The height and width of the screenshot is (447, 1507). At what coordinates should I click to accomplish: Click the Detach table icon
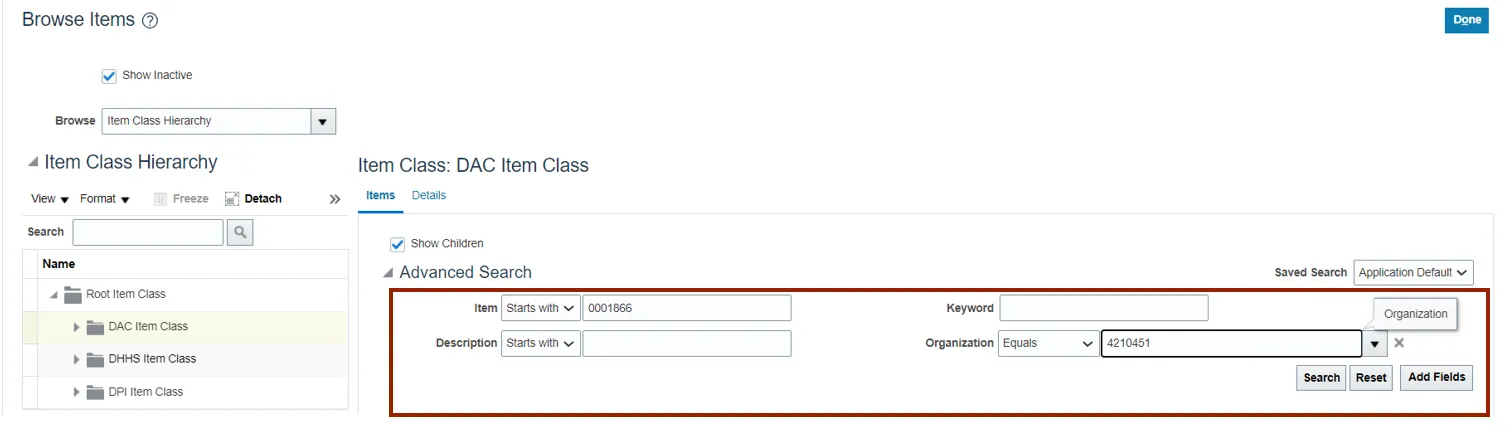232,199
